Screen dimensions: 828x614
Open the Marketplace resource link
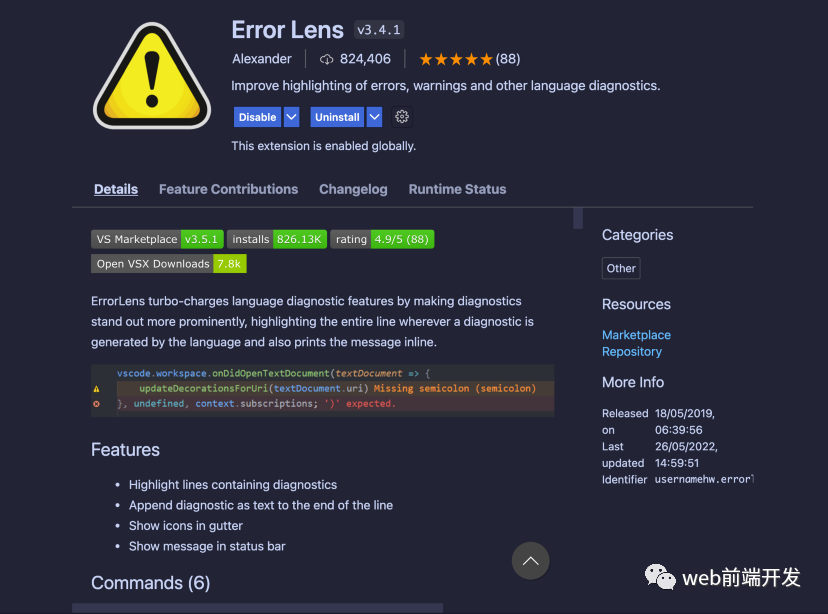pos(636,335)
